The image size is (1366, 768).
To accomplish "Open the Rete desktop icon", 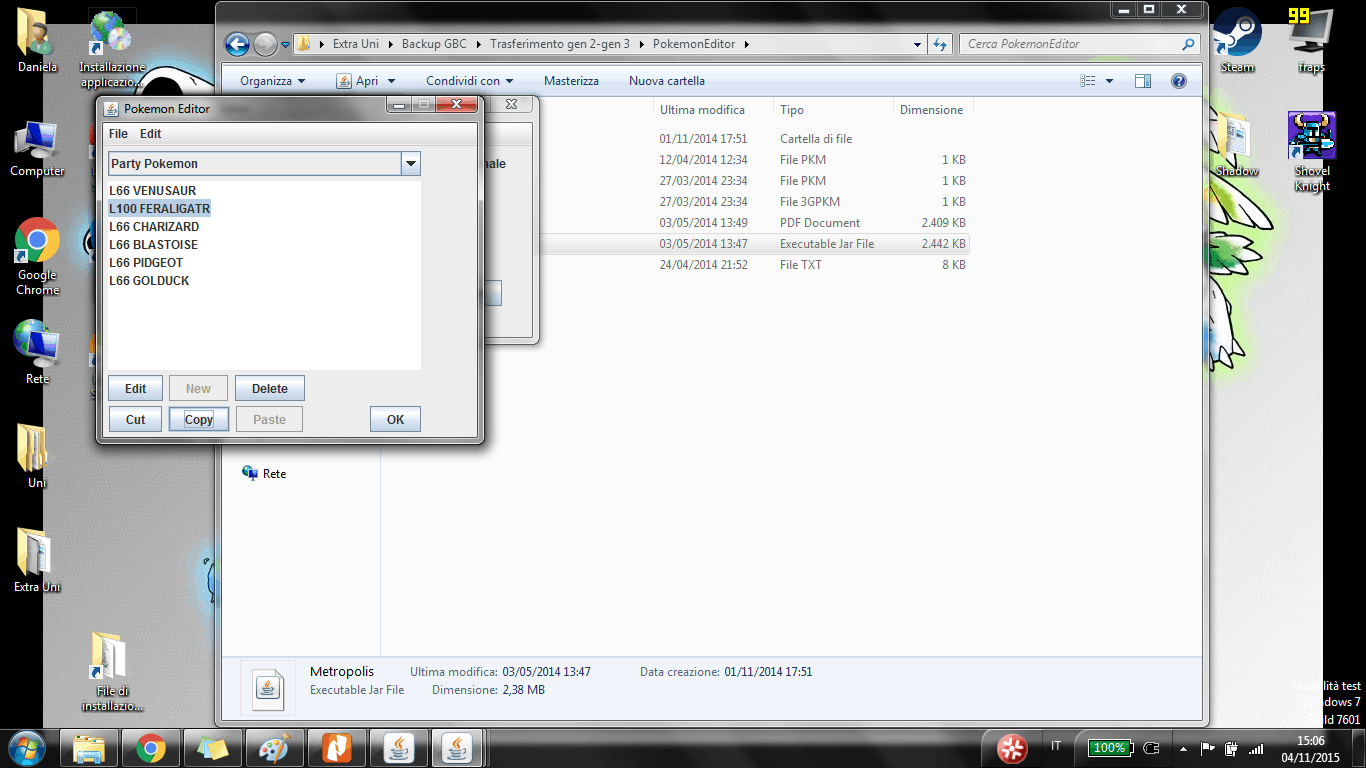I will pos(37,352).
